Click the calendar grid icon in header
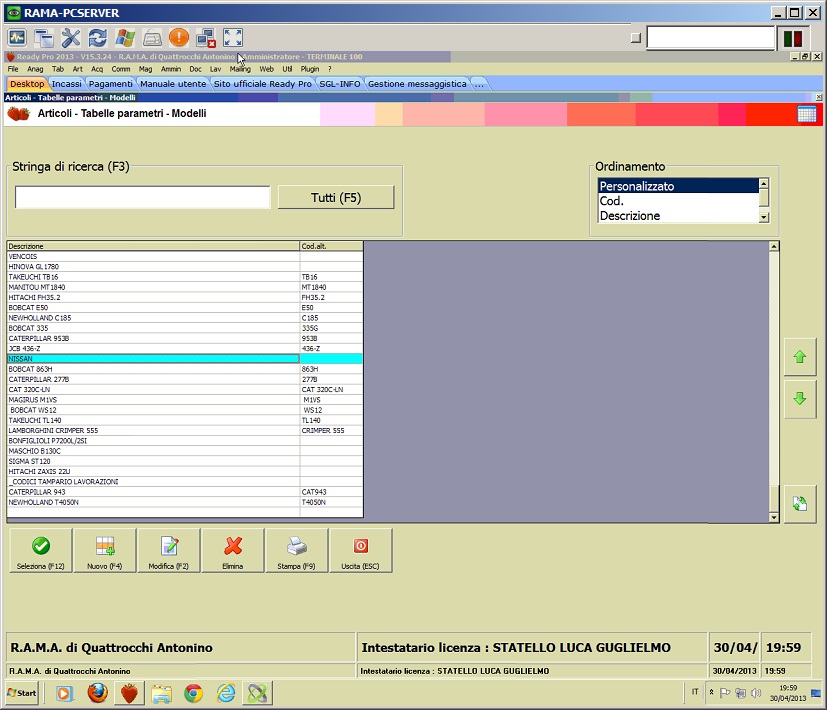The image size is (827, 710). [x=806, y=114]
